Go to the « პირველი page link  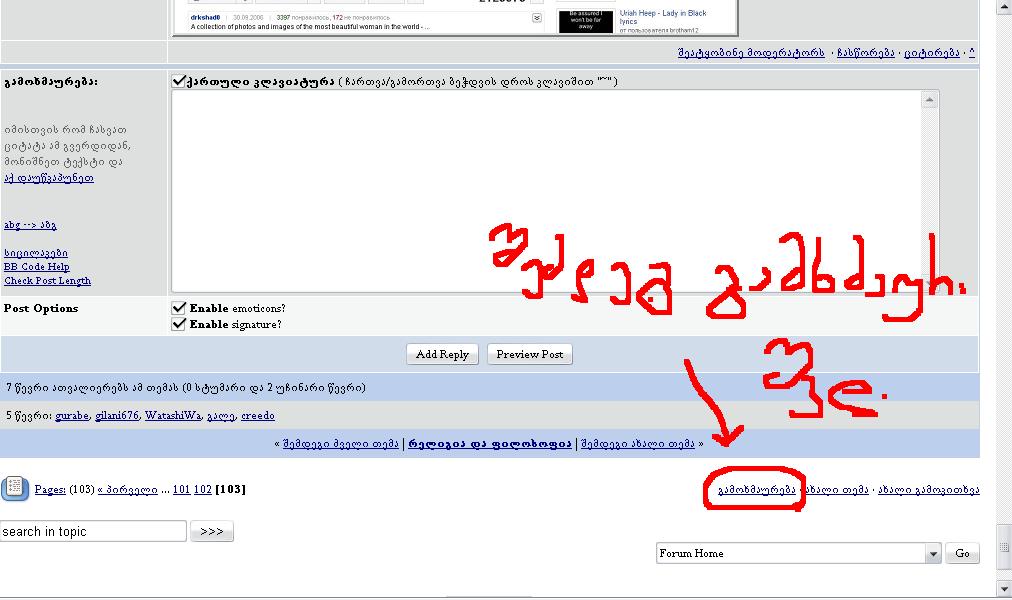pos(127,489)
